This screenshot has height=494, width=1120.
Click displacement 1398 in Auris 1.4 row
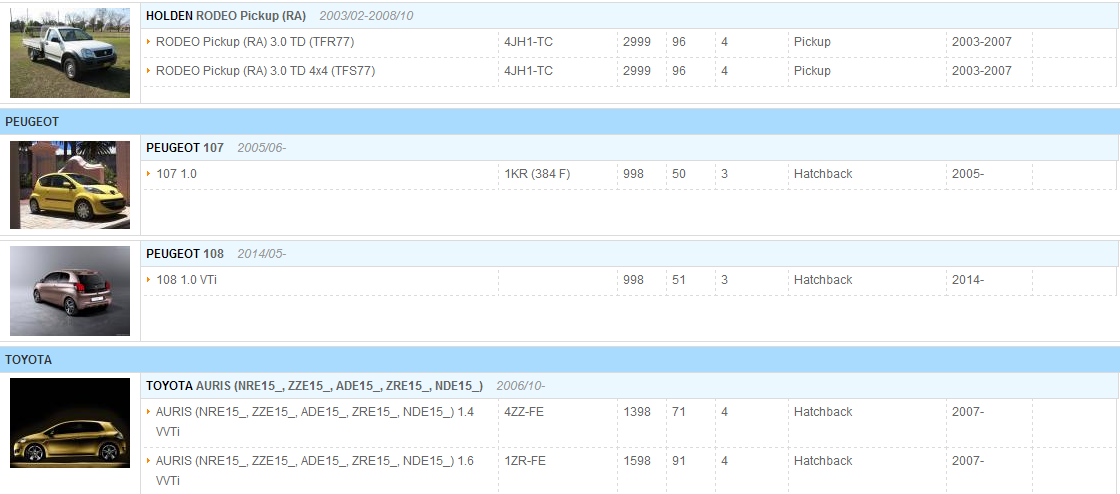coord(637,412)
